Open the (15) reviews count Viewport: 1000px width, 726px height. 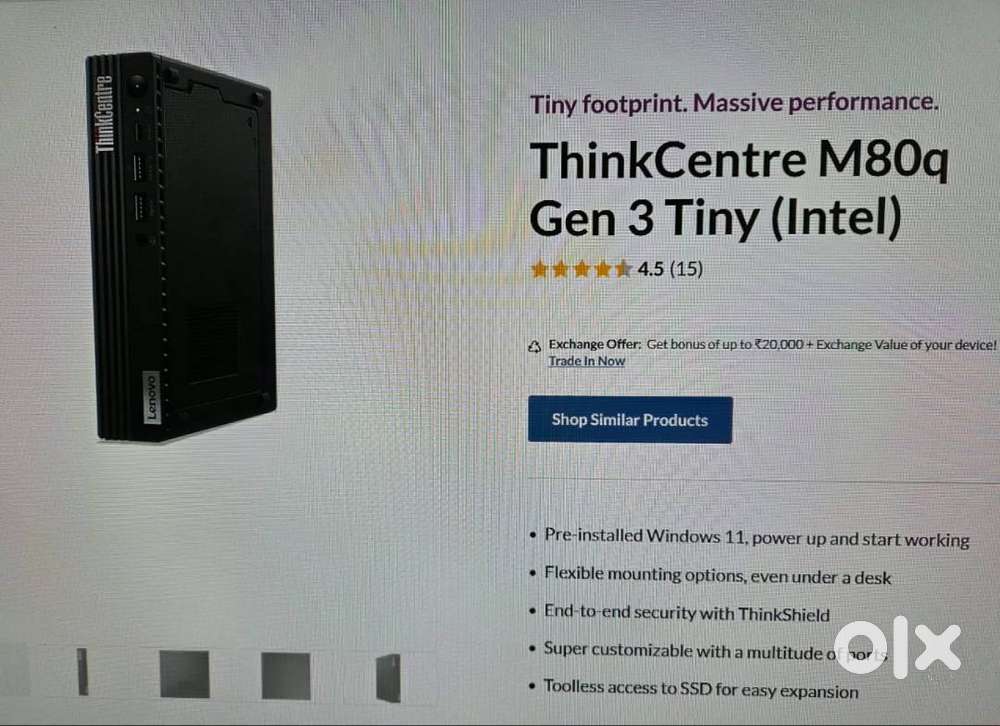[686, 269]
